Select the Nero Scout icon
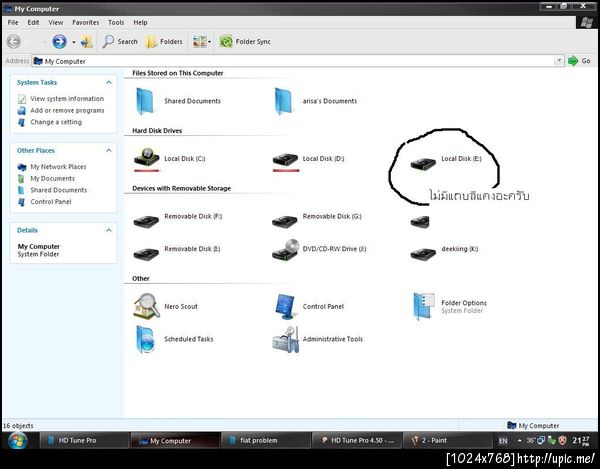600x469 pixels. (x=147, y=306)
